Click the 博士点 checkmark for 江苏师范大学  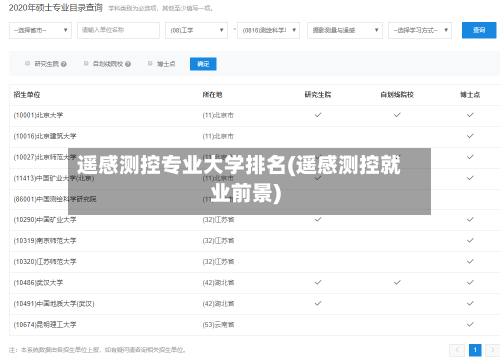(470, 261)
